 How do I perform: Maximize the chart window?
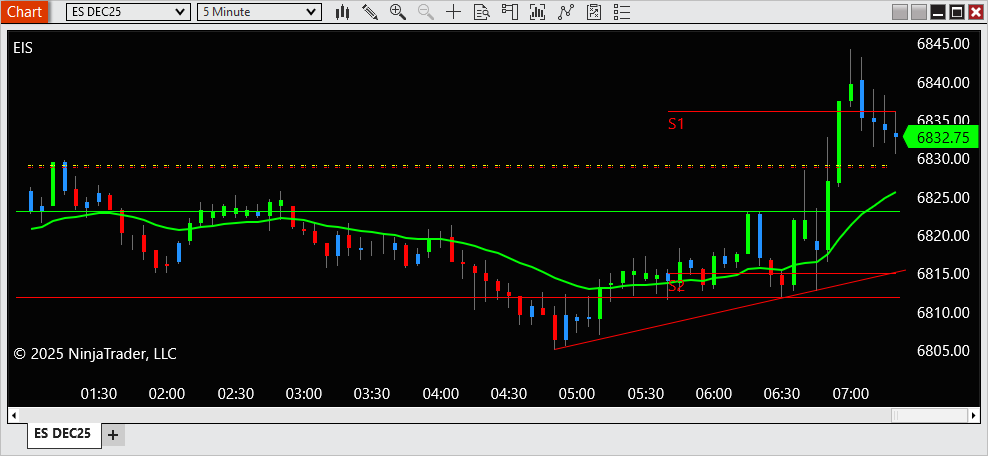click(x=956, y=11)
